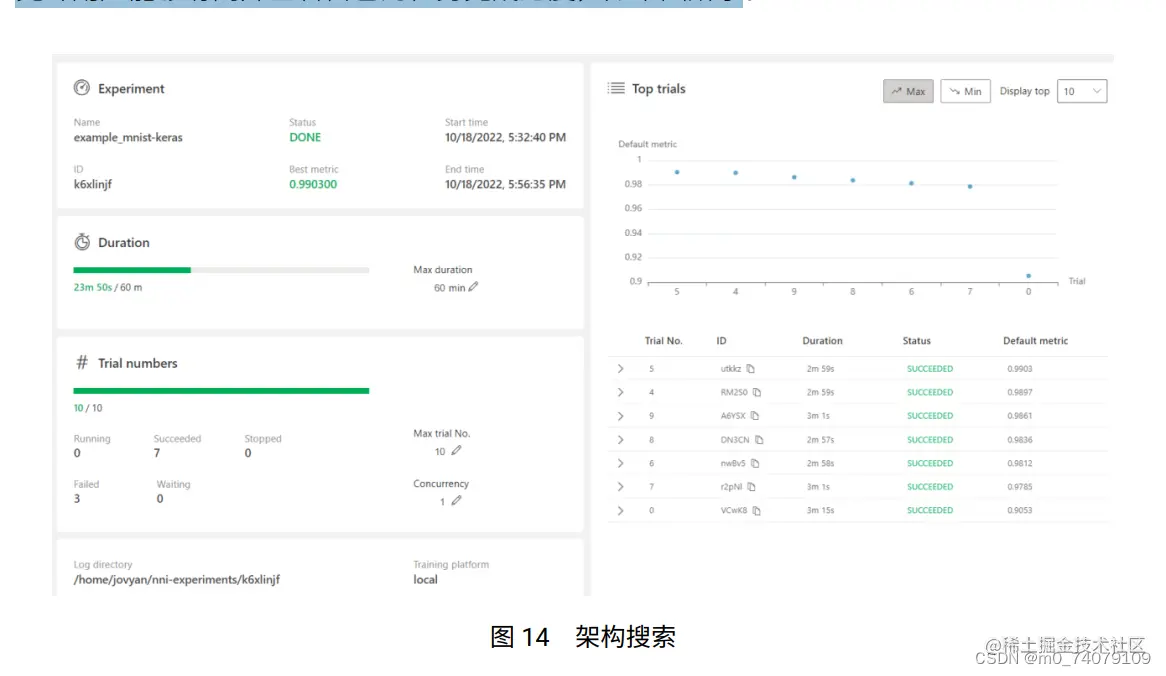Click the trial numbers progress bar
The width and height of the screenshot is (1166, 676).
click(x=221, y=390)
